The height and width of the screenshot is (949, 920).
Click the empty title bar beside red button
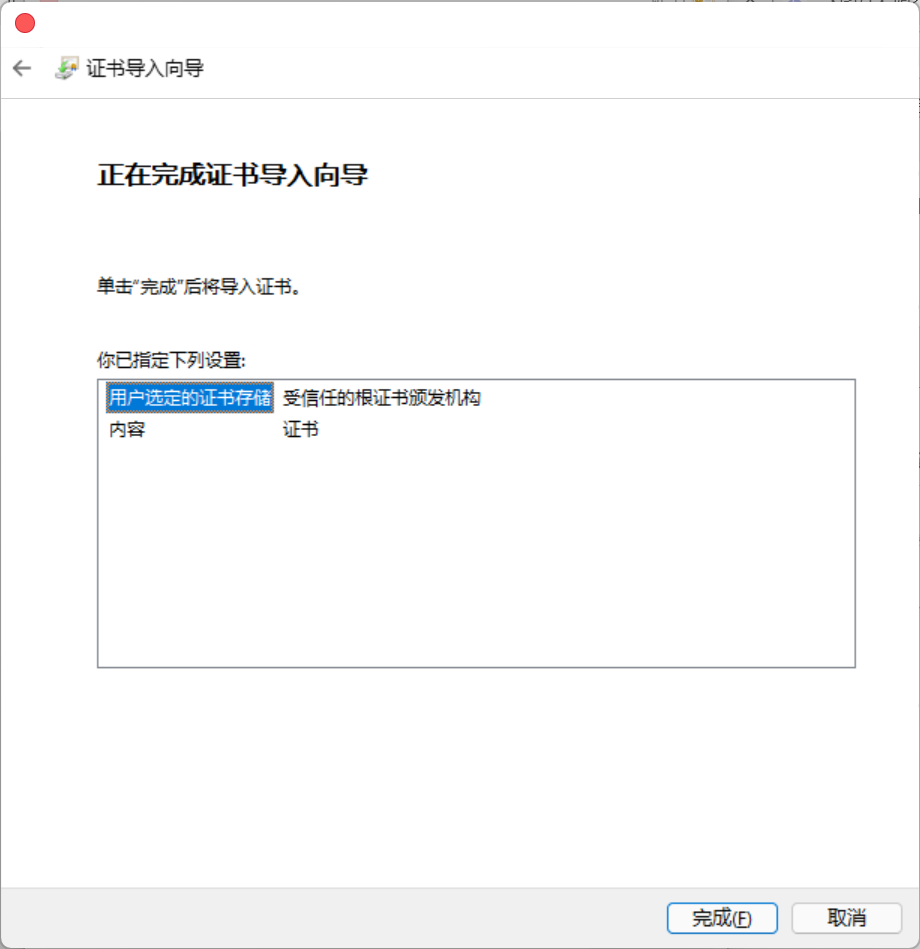pyautogui.click(x=472, y=24)
